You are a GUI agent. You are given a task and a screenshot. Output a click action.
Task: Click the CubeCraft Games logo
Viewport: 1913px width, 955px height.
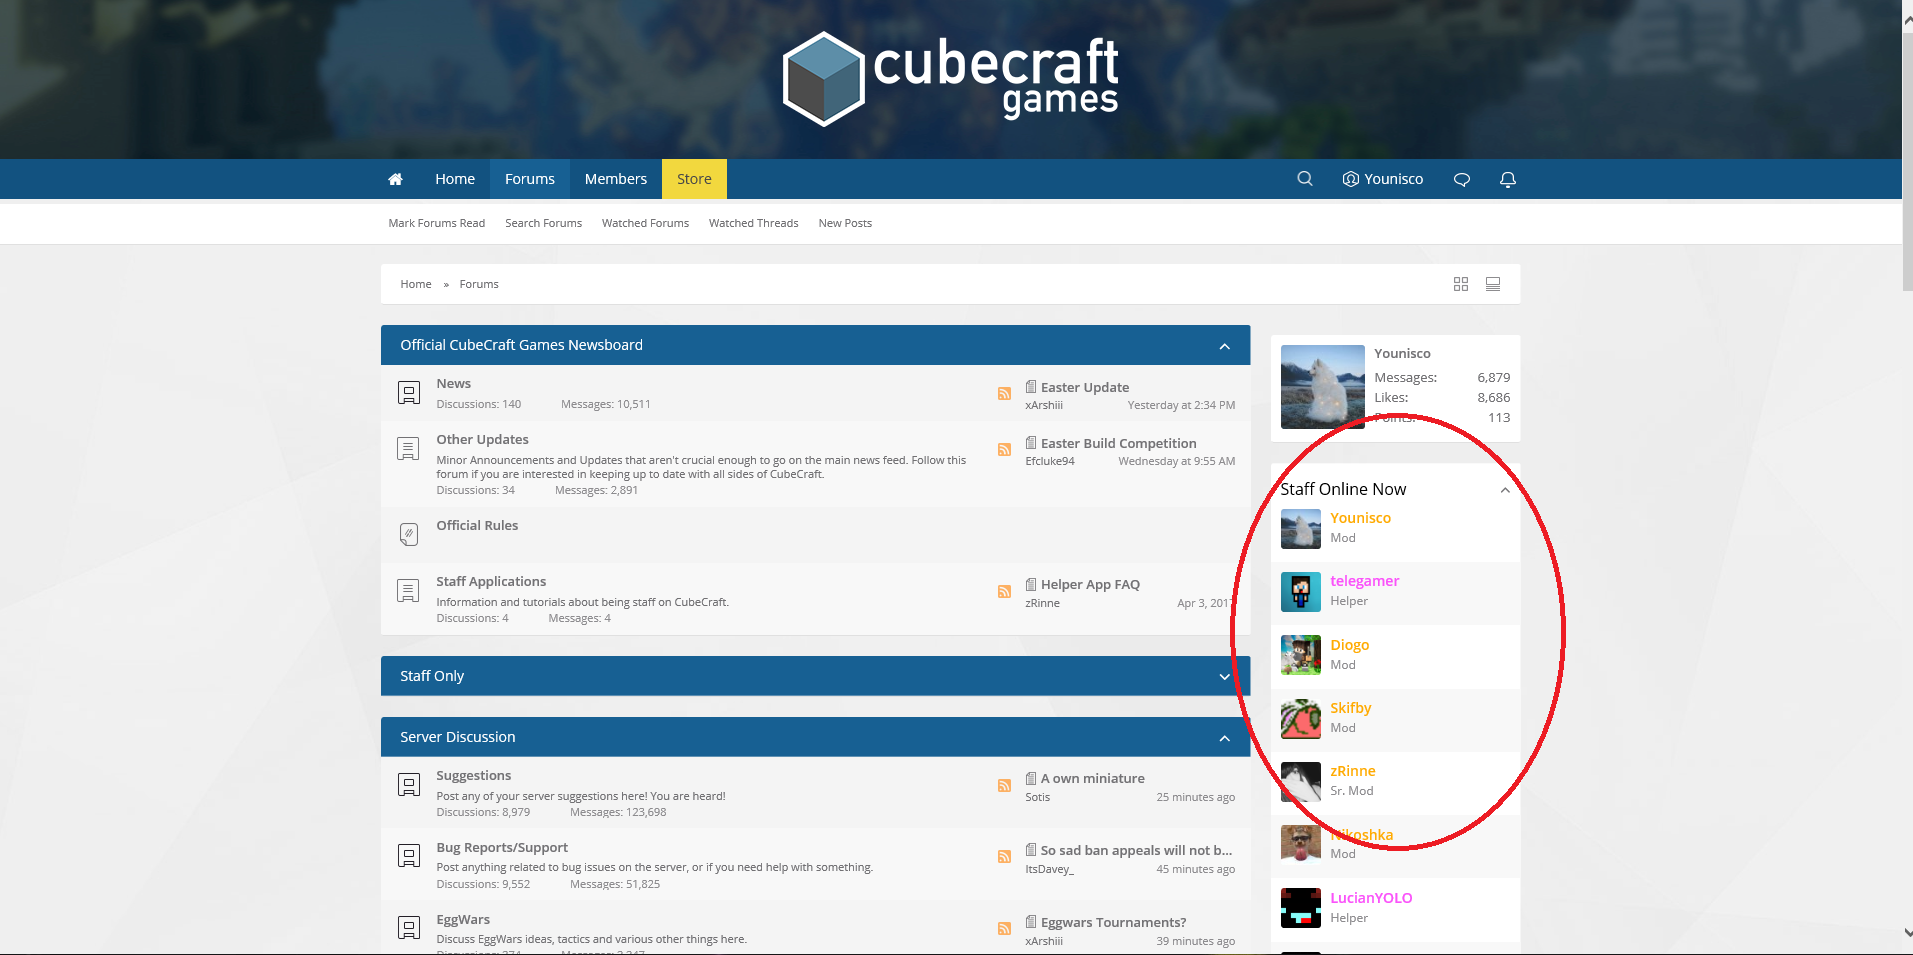(x=950, y=79)
